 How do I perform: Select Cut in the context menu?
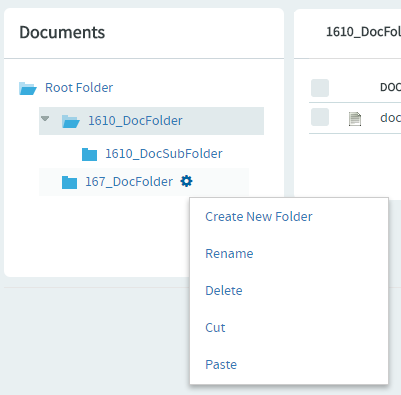215,328
